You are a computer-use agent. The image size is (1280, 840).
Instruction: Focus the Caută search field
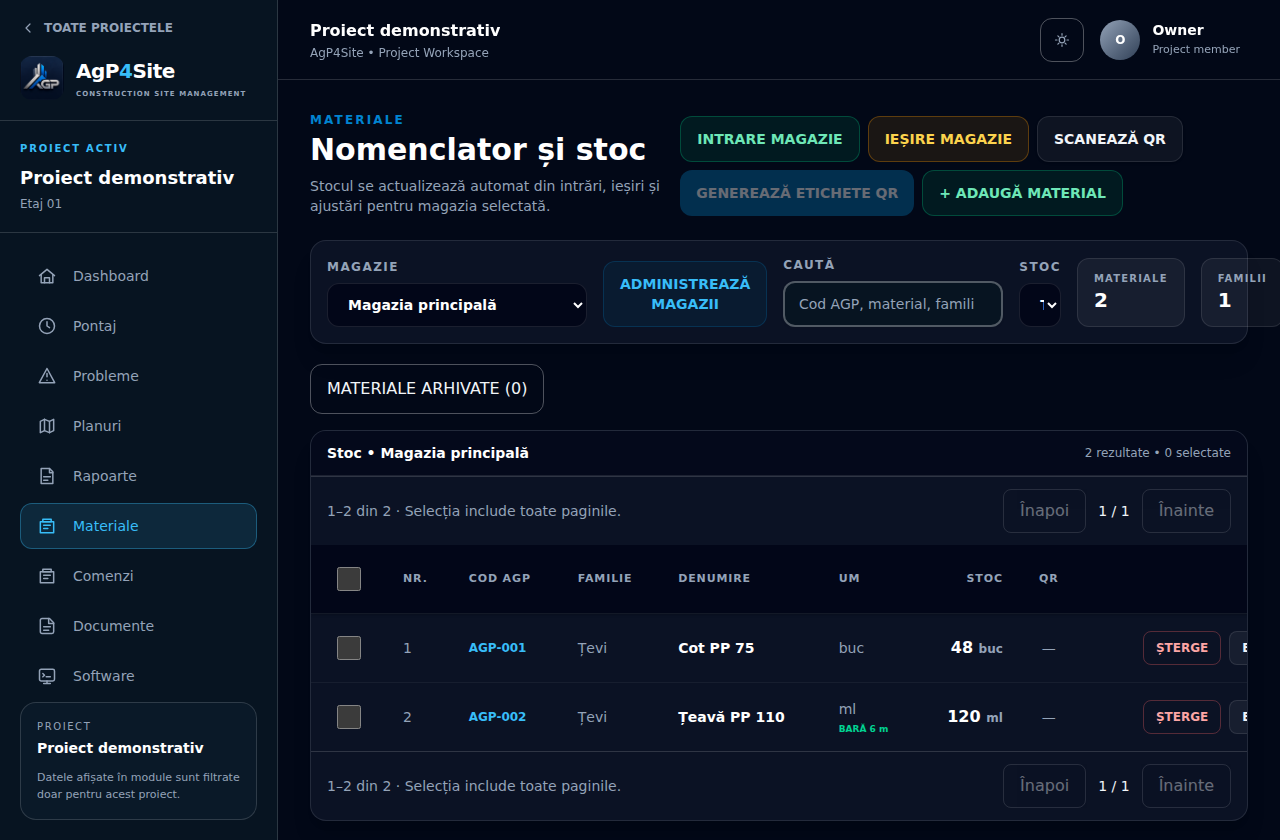pyautogui.click(x=893, y=304)
